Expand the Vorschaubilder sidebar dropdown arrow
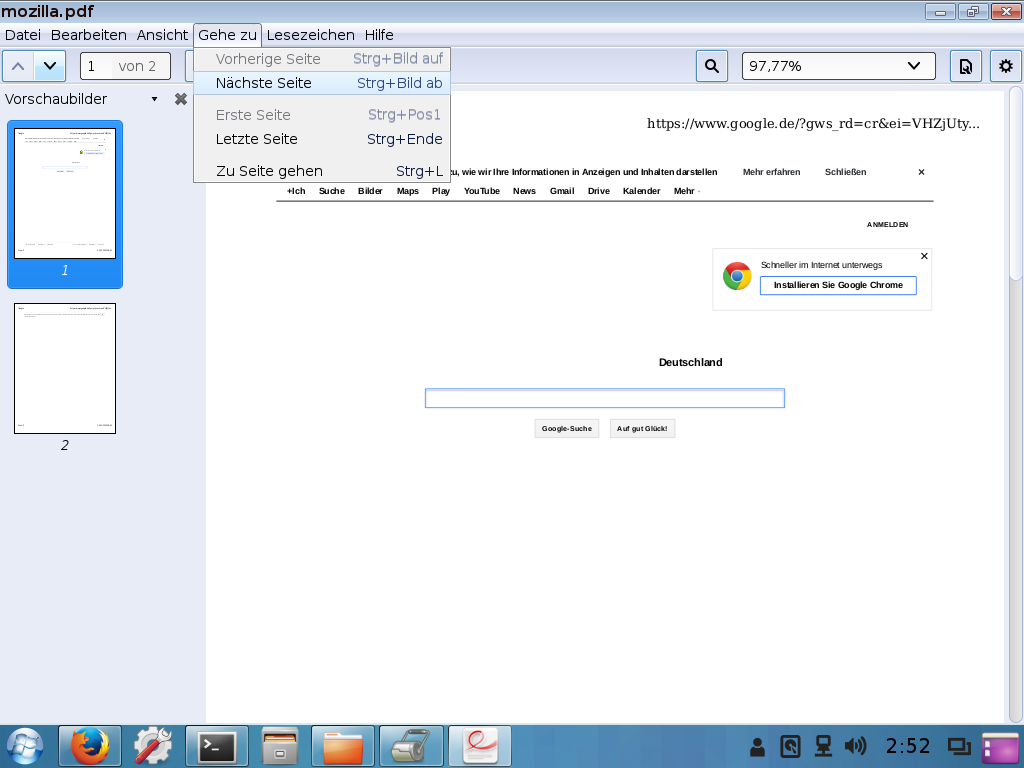Image resolution: width=1024 pixels, height=768 pixels. 154,99
